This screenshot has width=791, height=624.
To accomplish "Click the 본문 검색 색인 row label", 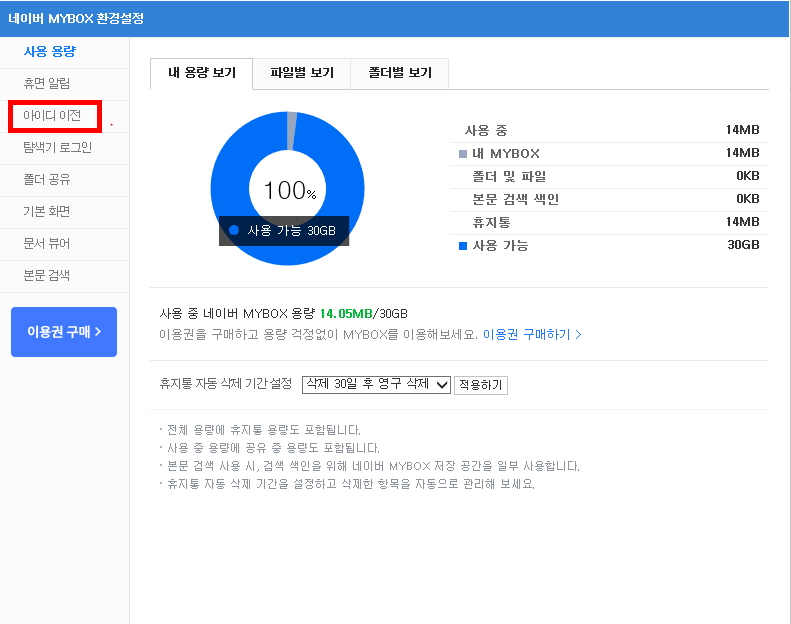I will coord(516,199).
